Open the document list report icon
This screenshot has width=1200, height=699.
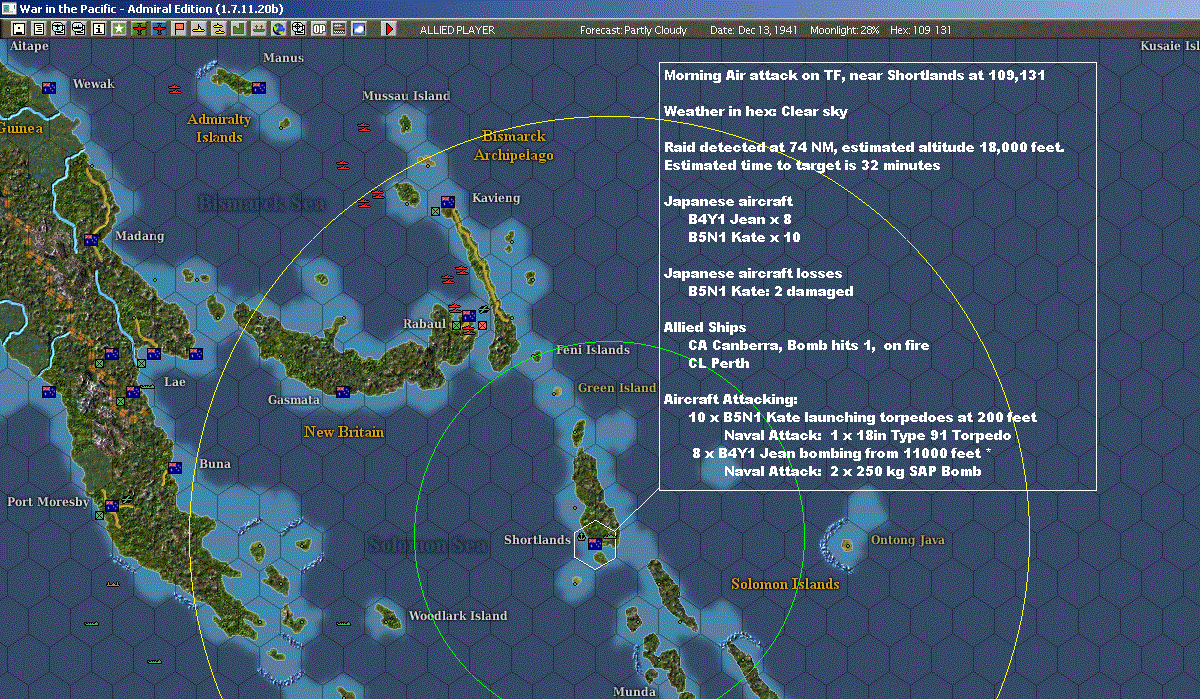38,29
